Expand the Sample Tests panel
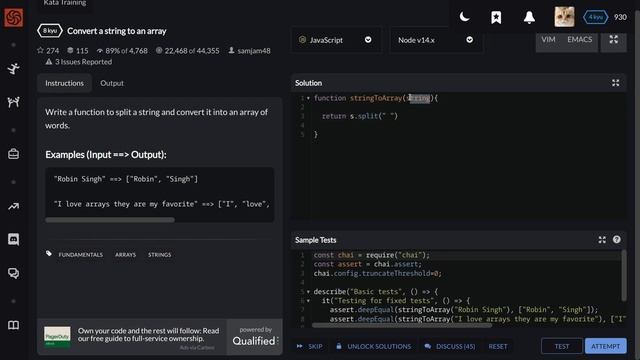 pos(602,240)
